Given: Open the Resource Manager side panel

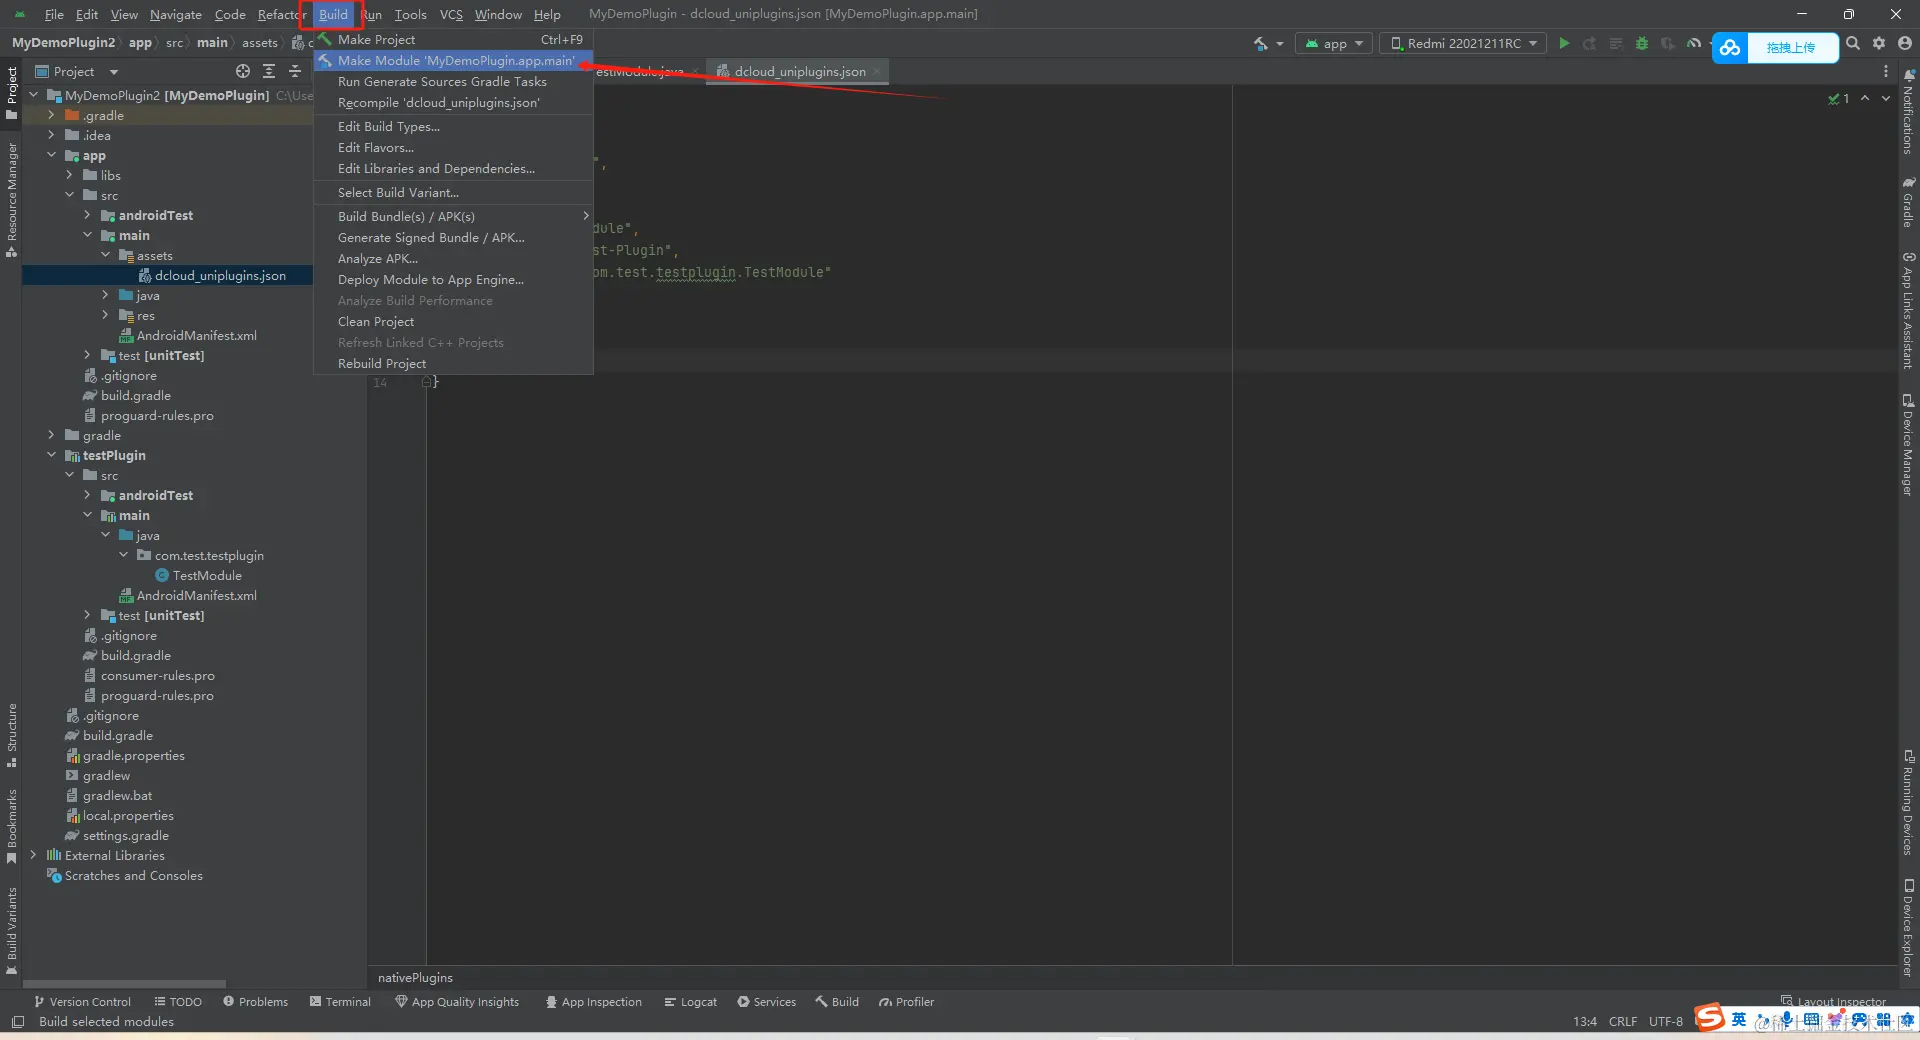Looking at the screenshot, I should [12, 200].
